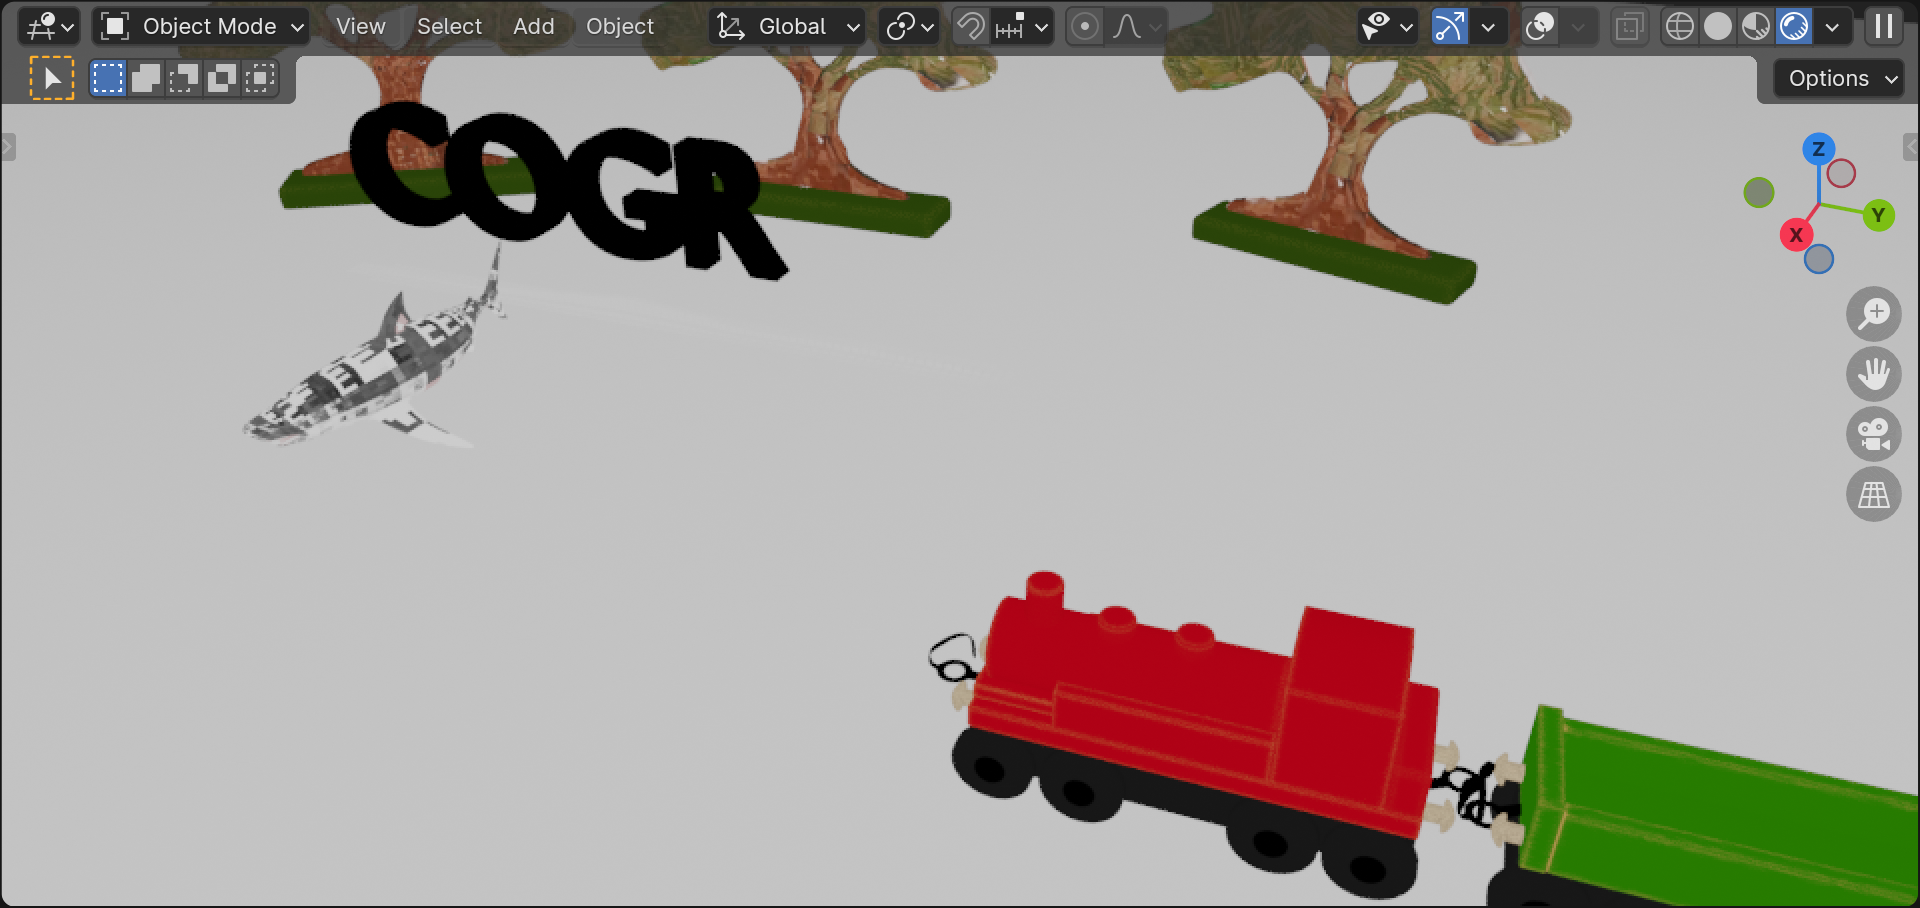Image resolution: width=1920 pixels, height=908 pixels.
Task: Click the Z axis on navigation gizmo
Action: point(1819,149)
